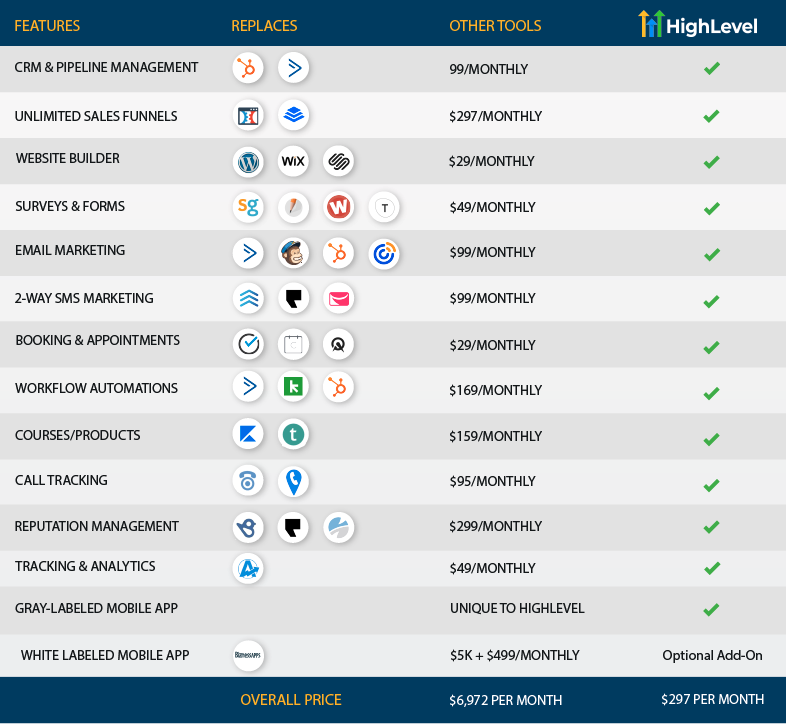Click the Typeform 'T' icon
The height and width of the screenshot is (725, 786).
pyautogui.click(x=384, y=207)
